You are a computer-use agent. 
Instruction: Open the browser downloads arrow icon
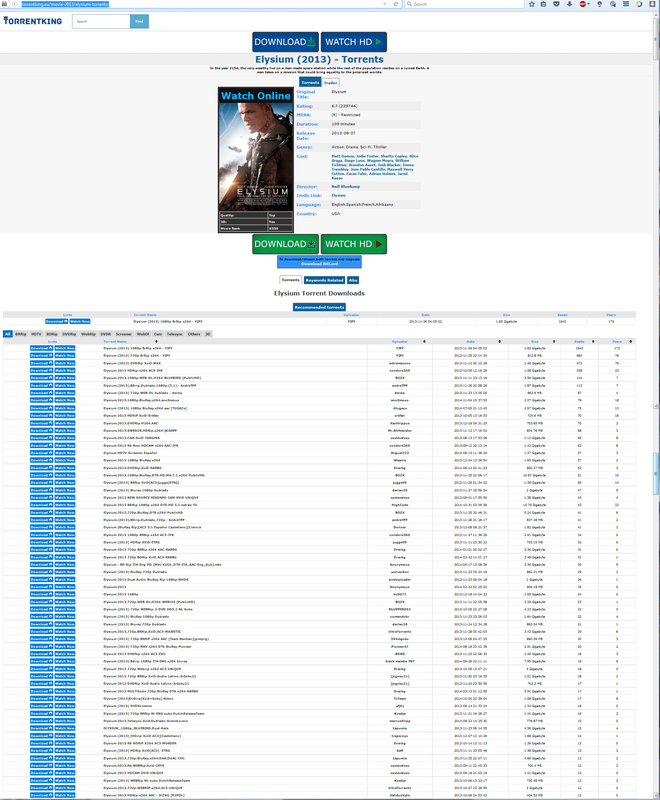tap(569, 4)
